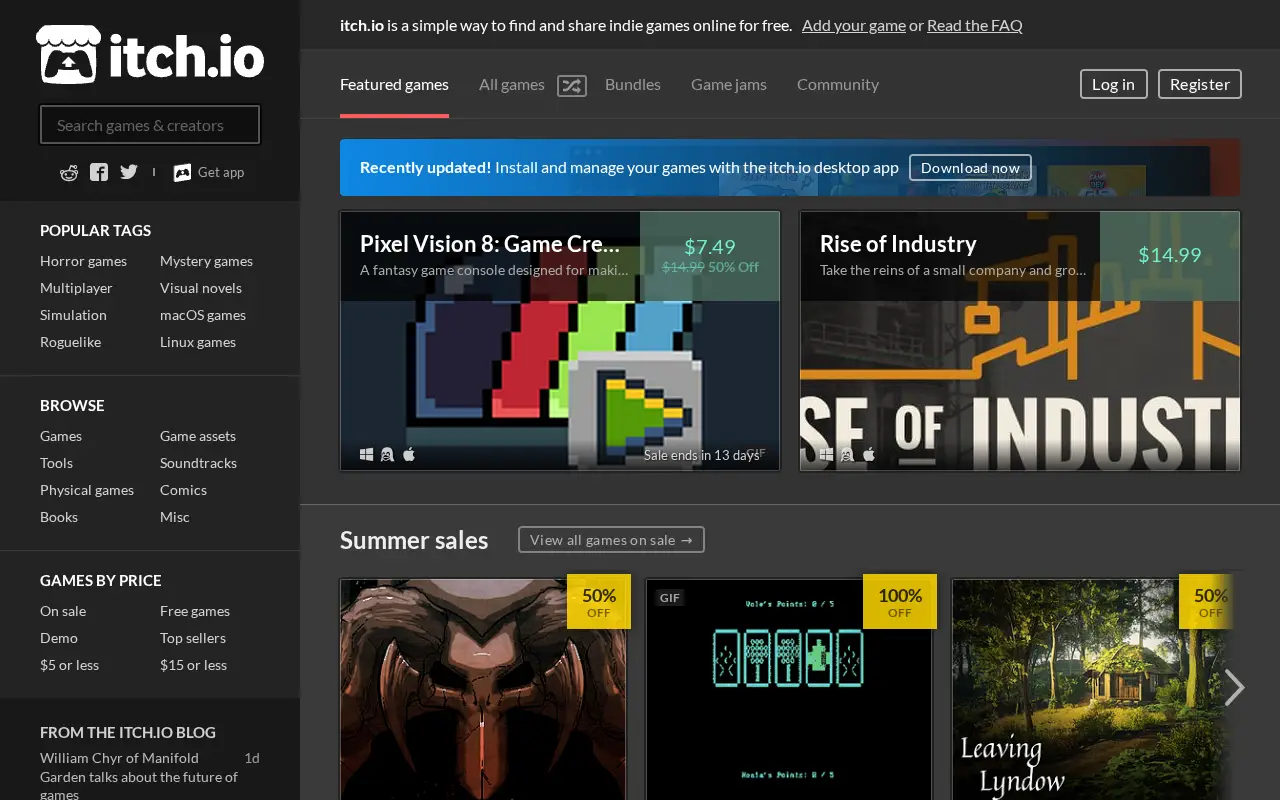Click the Linux icon on Pixel Vision 8 card

(388, 455)
